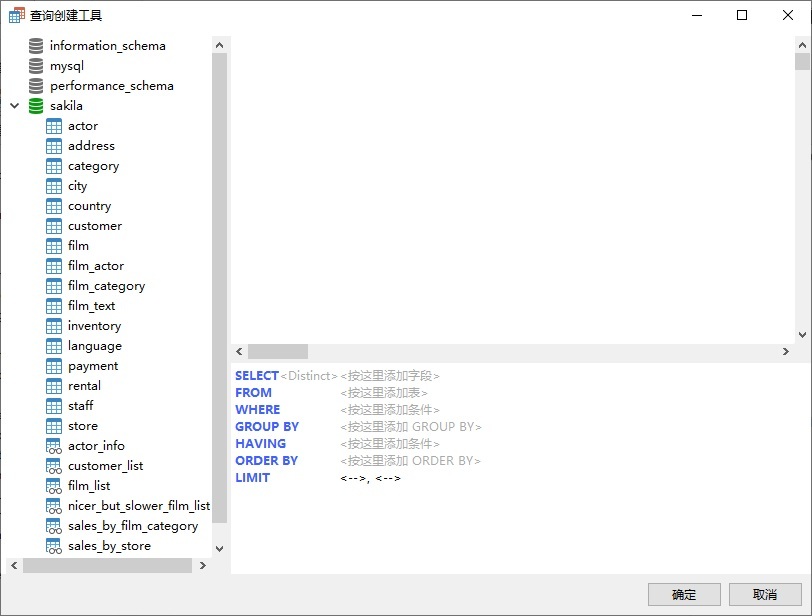This screenshot has height=616, width=812.
Task: Click the category table icon
Action: (54, 166)
